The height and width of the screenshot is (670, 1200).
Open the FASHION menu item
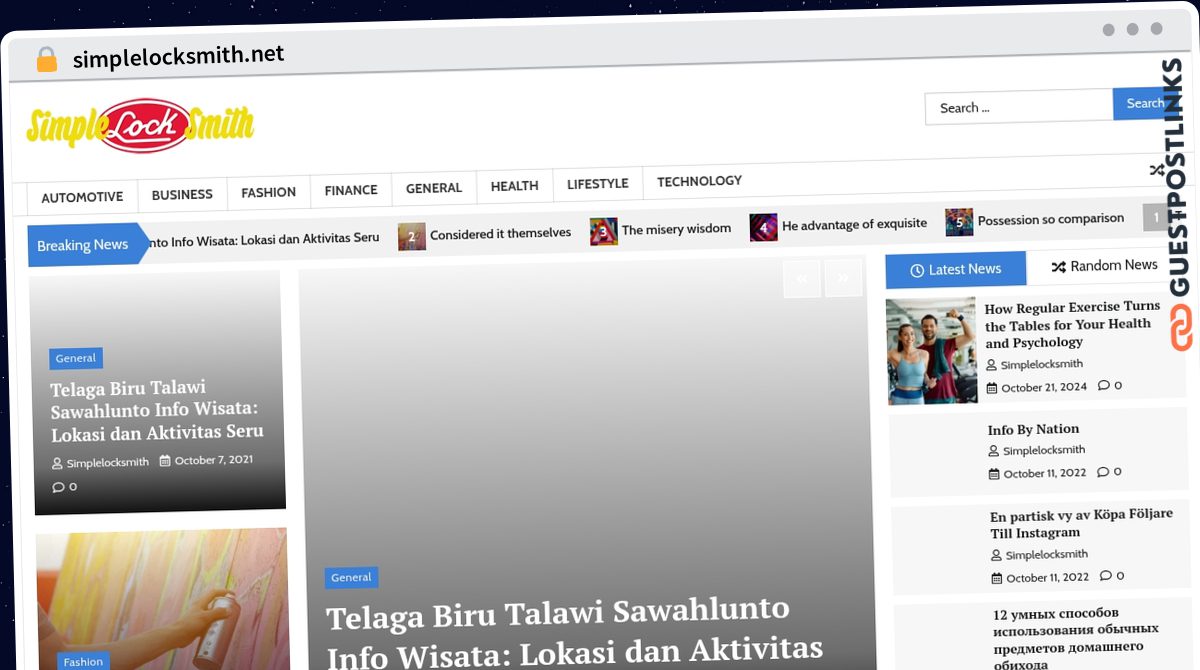pyautogui.click(x=268, y=192)
